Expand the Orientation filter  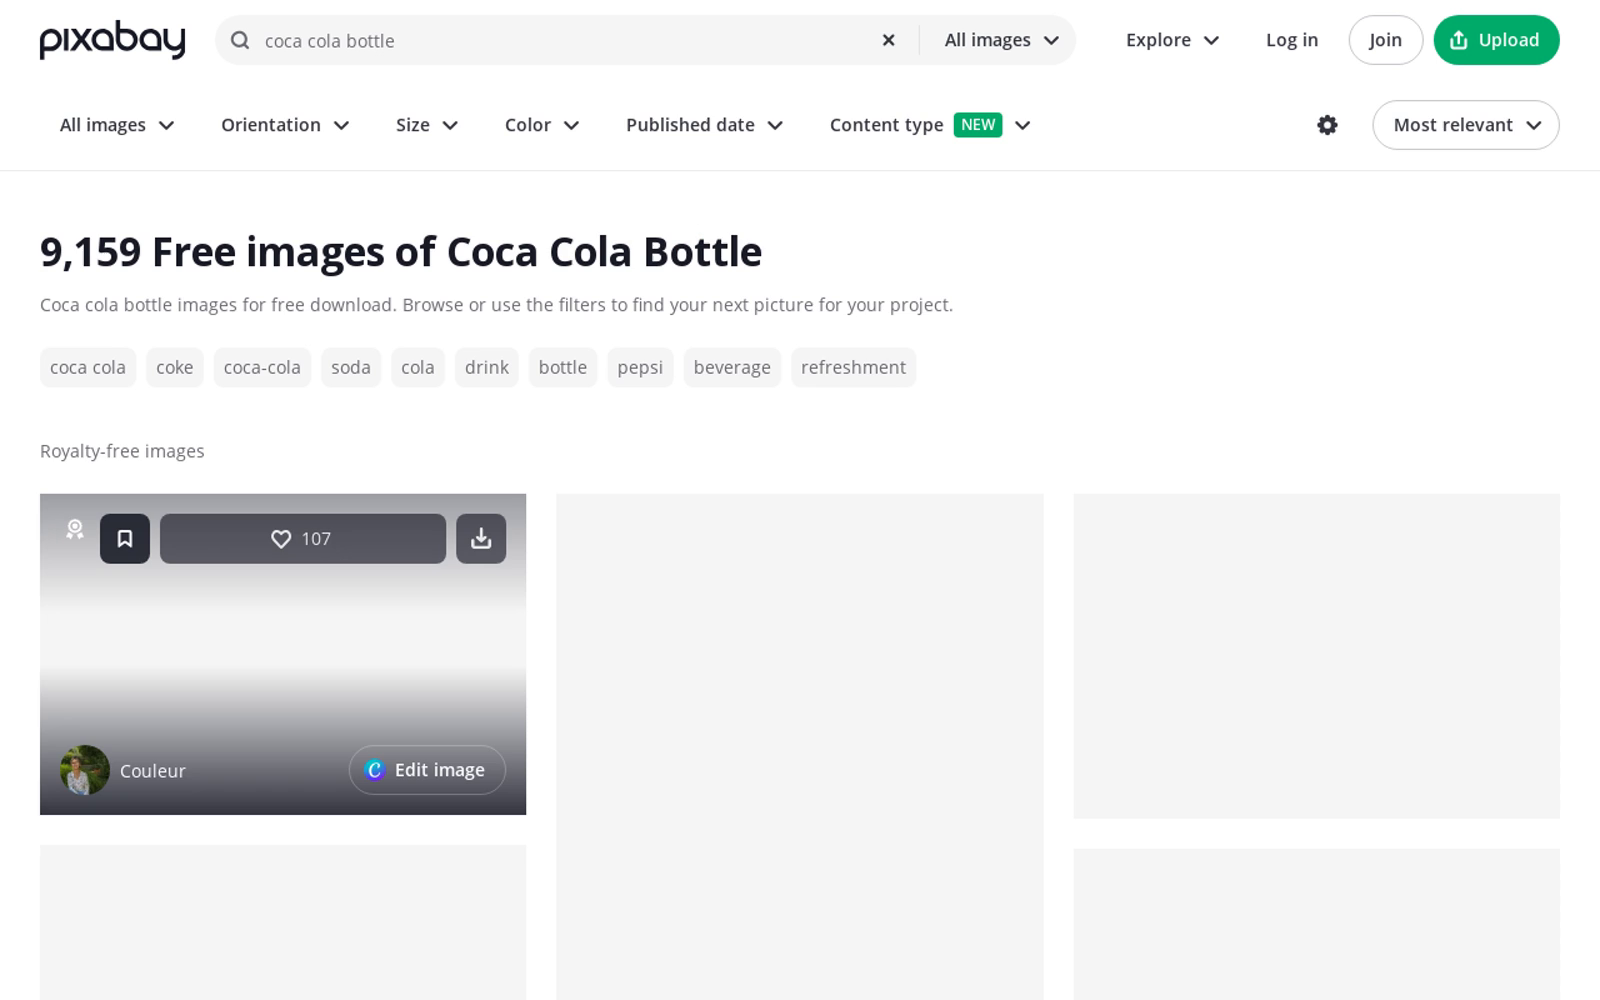pos(285,125)
